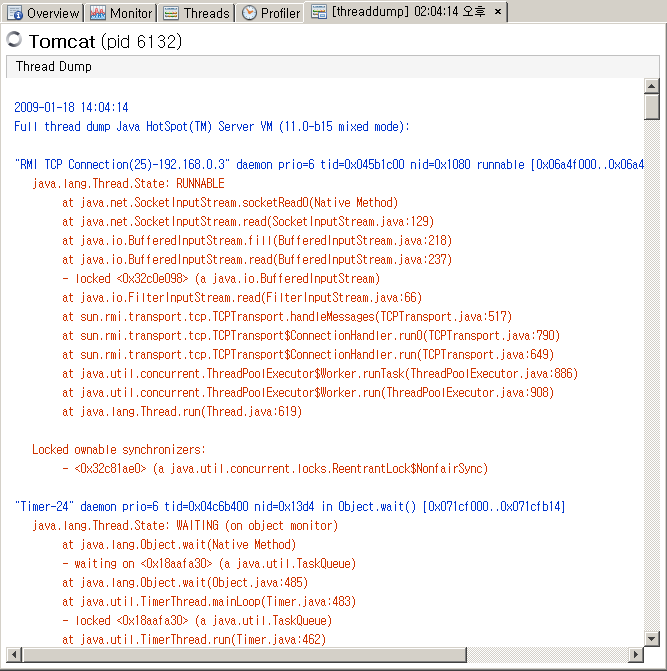Click the 'RMI TCP Connection(25)' thread header
This screenshot has width=667, height=671.
click(329, 164)
